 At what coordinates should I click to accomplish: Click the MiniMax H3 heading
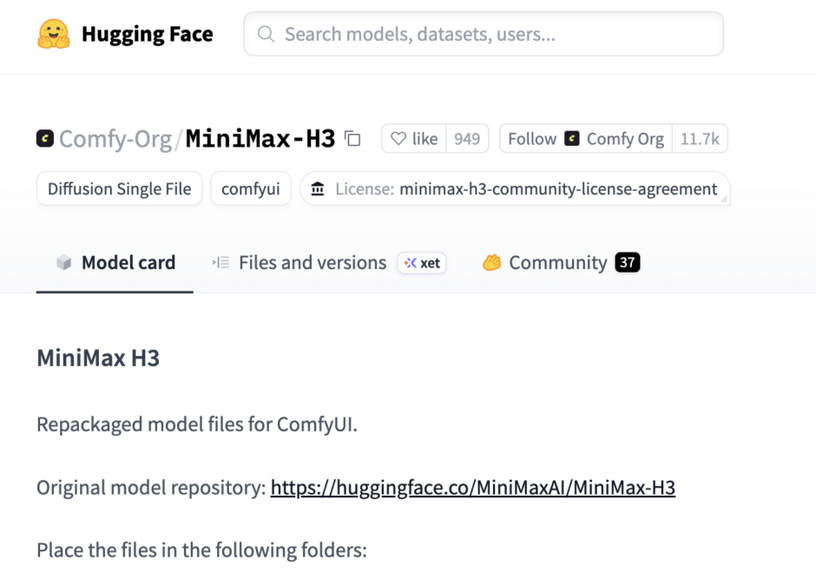tap(98, 358)
